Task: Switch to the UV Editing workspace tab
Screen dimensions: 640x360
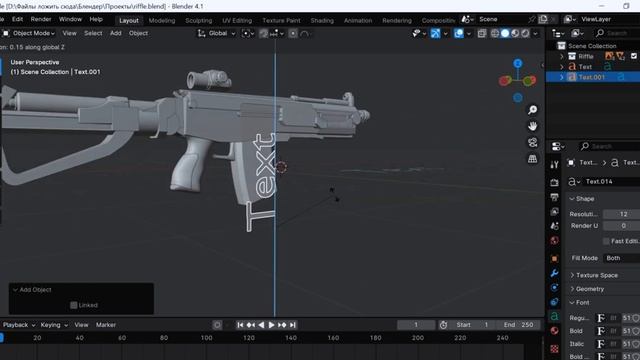Action: point(237,20)
